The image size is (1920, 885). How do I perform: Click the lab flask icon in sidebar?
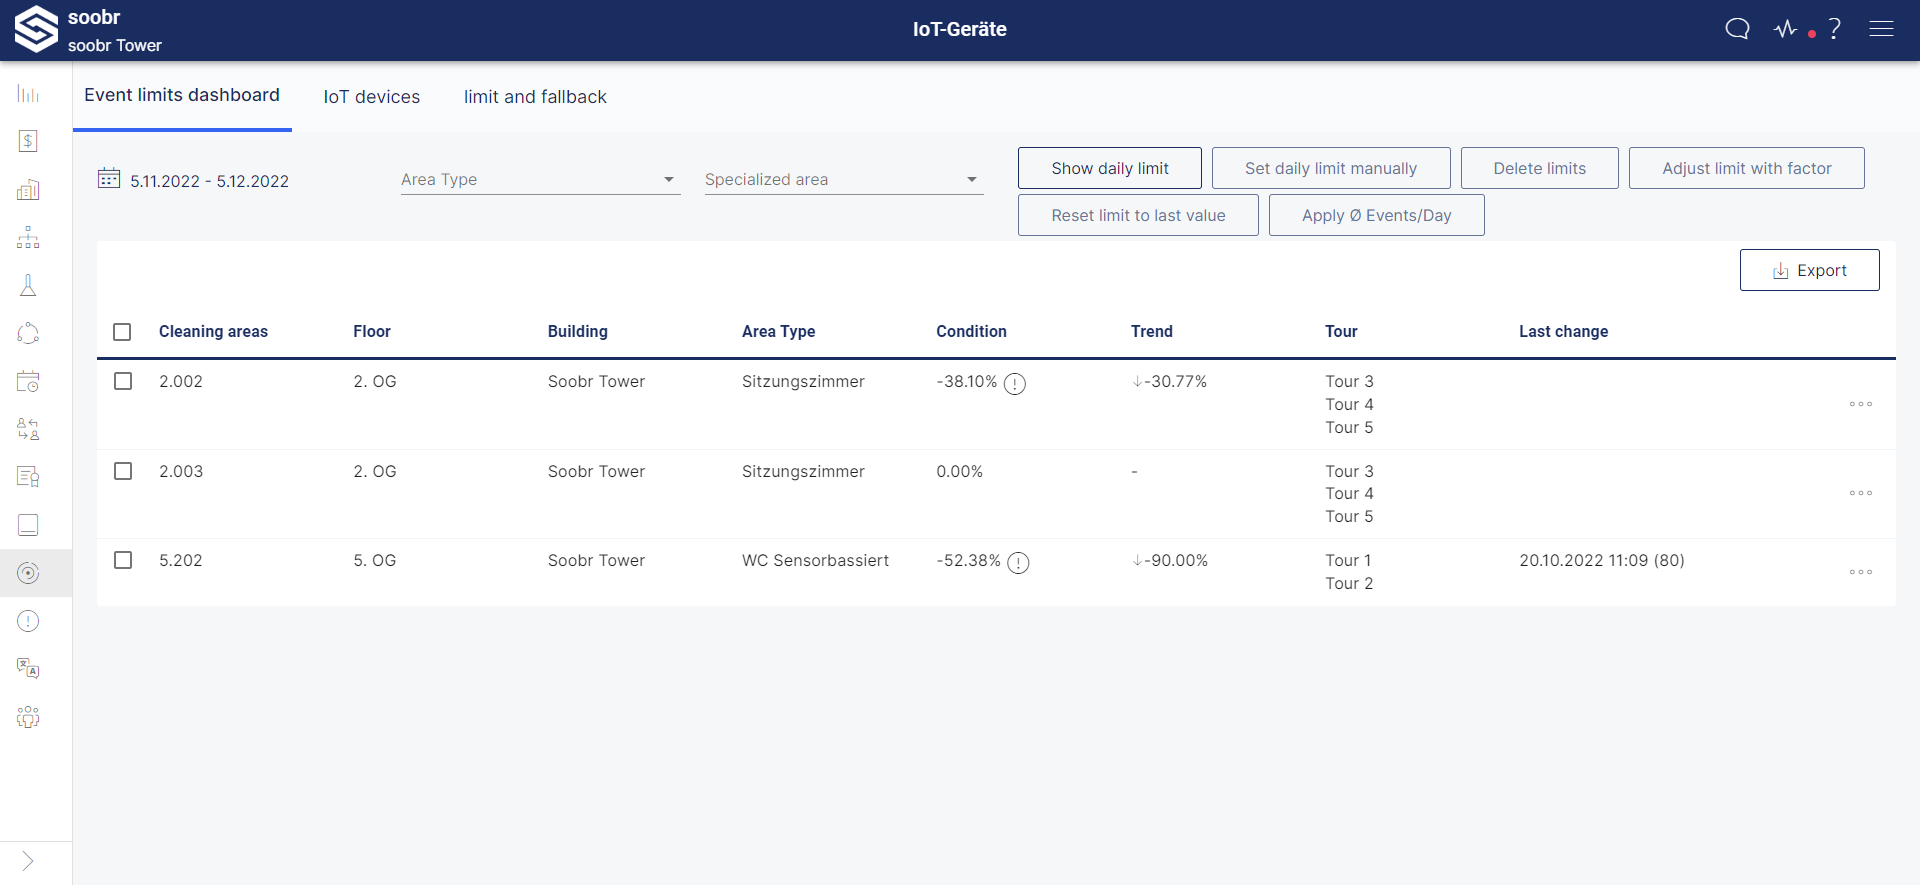coord(28,286)
